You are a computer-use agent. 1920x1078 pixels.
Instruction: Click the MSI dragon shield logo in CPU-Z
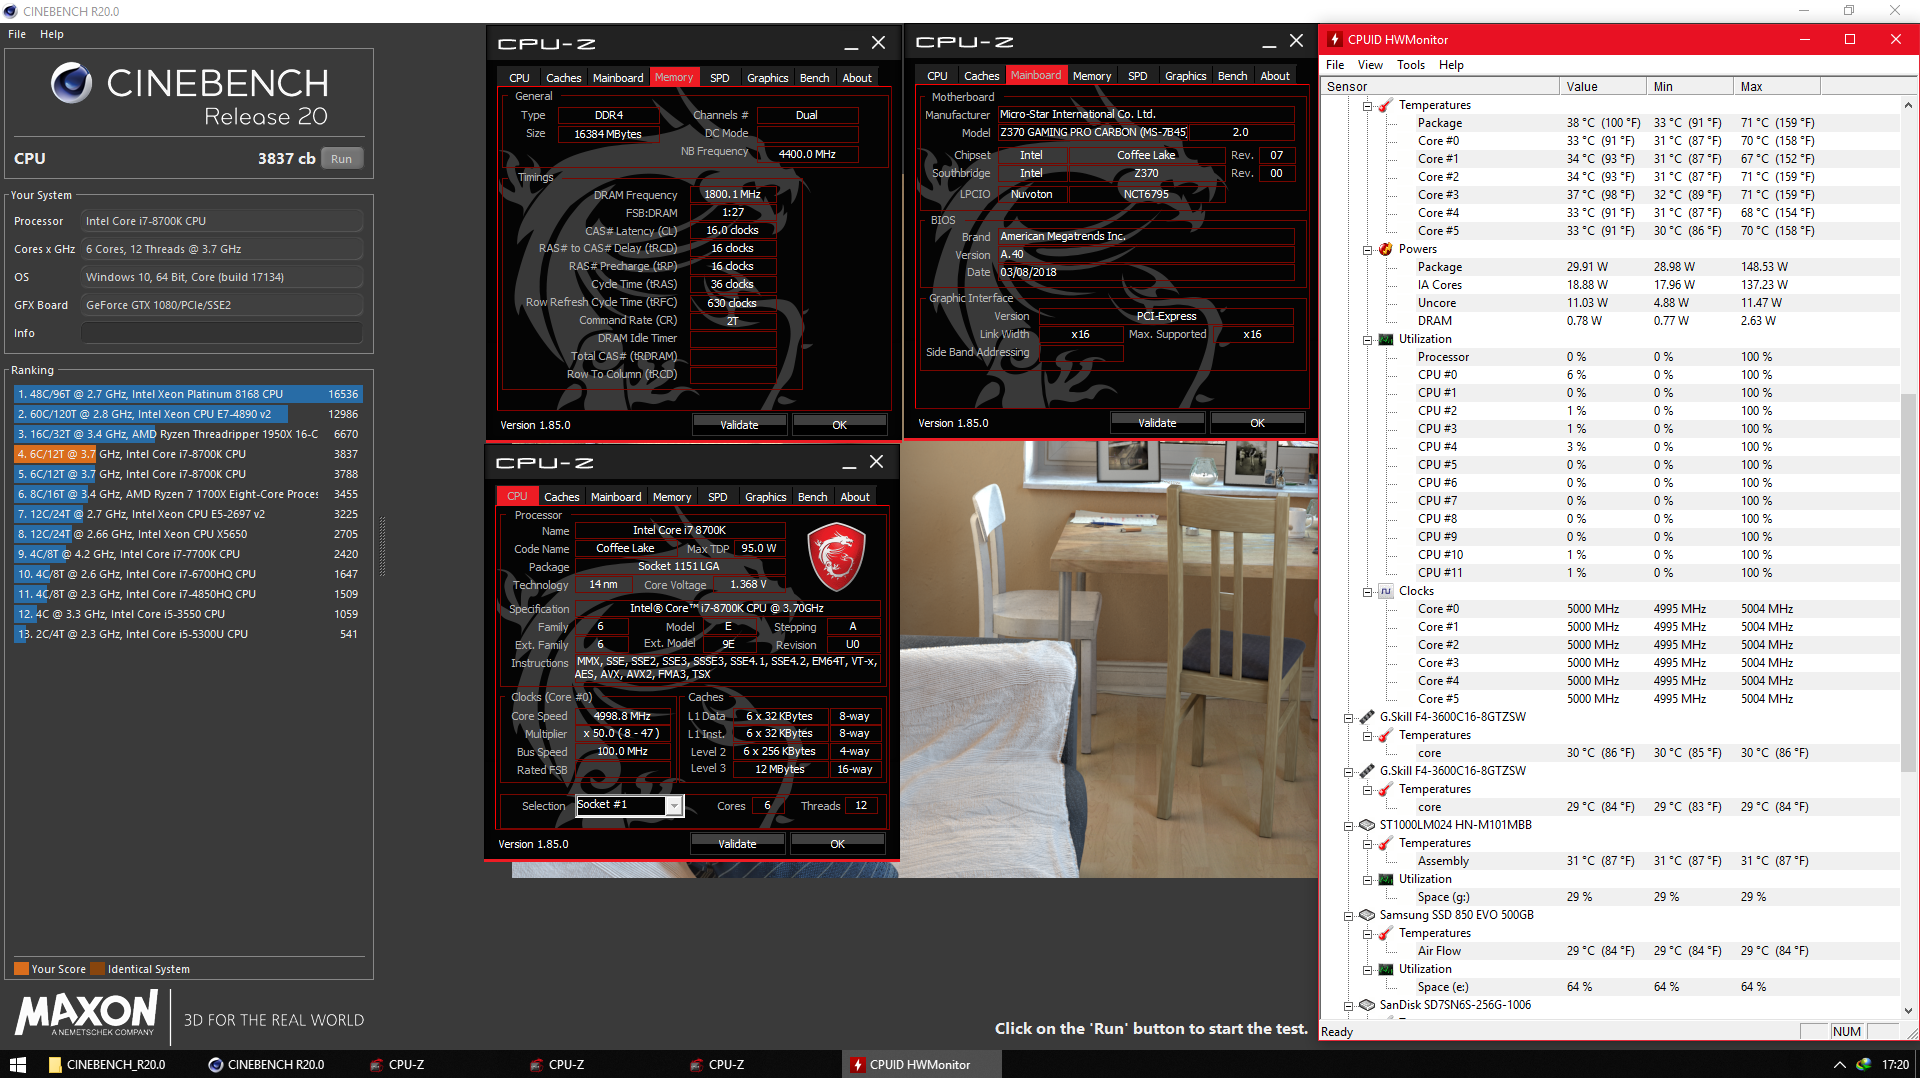(x=836, y=557)
